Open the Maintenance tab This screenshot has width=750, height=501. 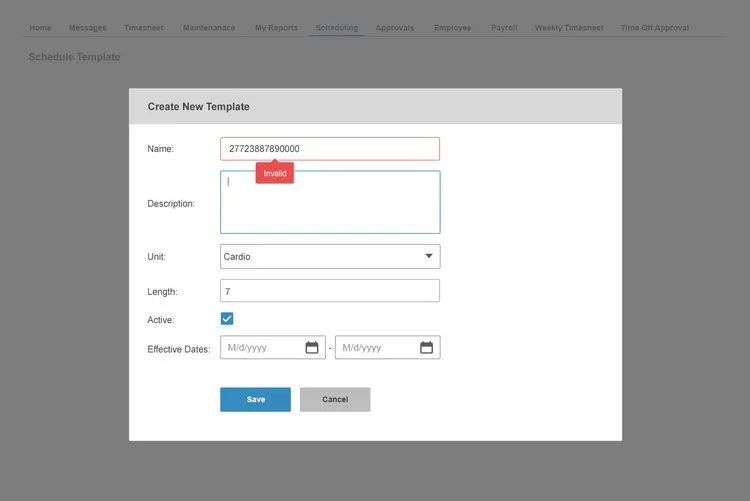tap(209, 28)
